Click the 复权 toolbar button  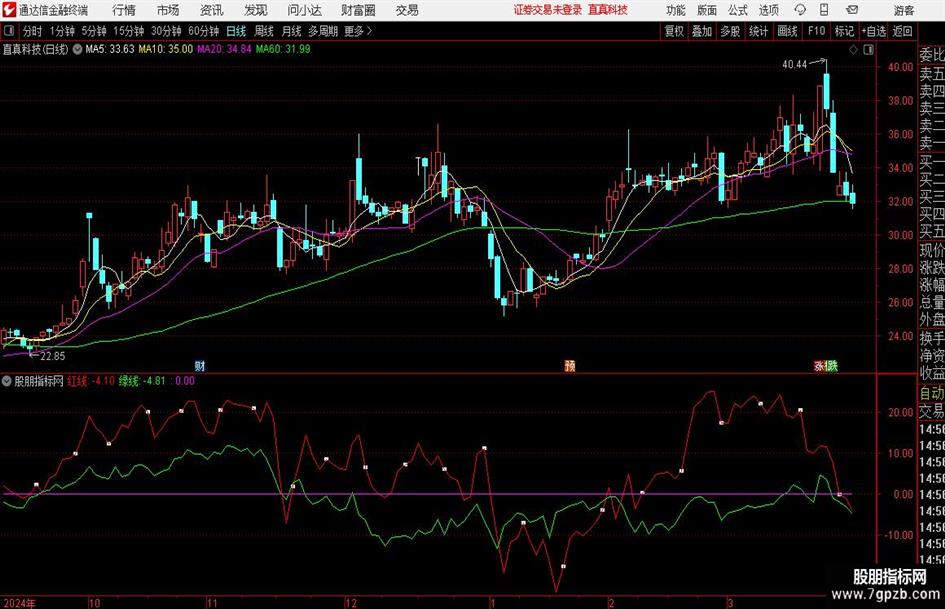pyautogui.click(x=674, y=31)
